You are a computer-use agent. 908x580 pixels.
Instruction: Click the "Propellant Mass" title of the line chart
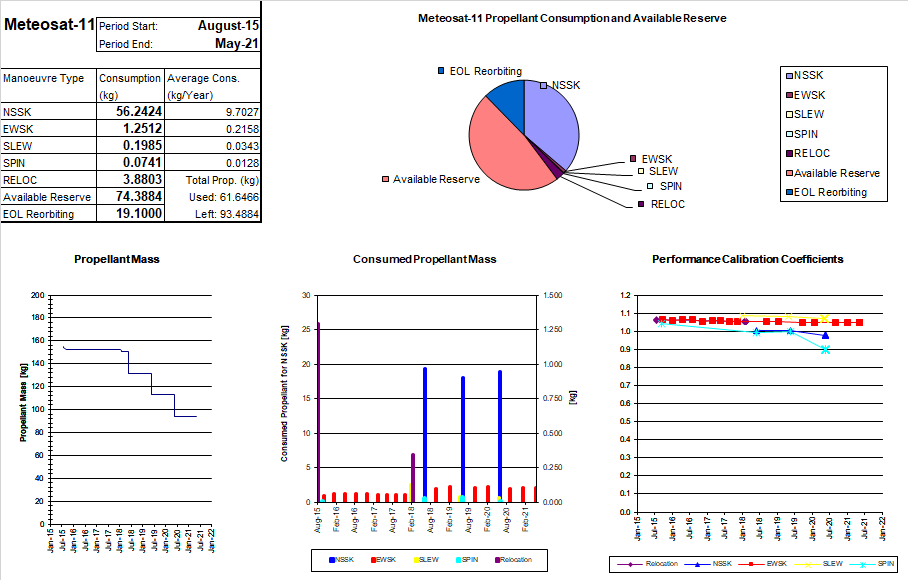point(116,259)
